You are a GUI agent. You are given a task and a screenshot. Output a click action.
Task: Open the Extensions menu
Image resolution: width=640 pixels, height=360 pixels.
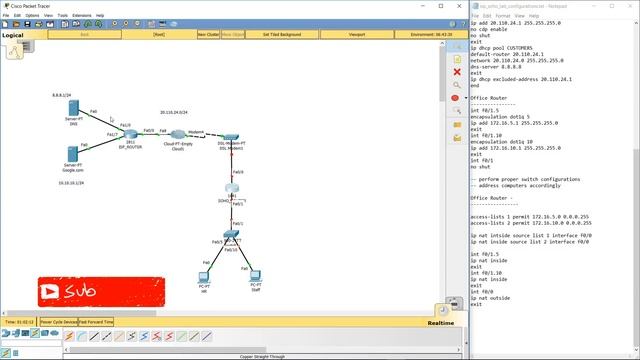click(x=82, y=15)
